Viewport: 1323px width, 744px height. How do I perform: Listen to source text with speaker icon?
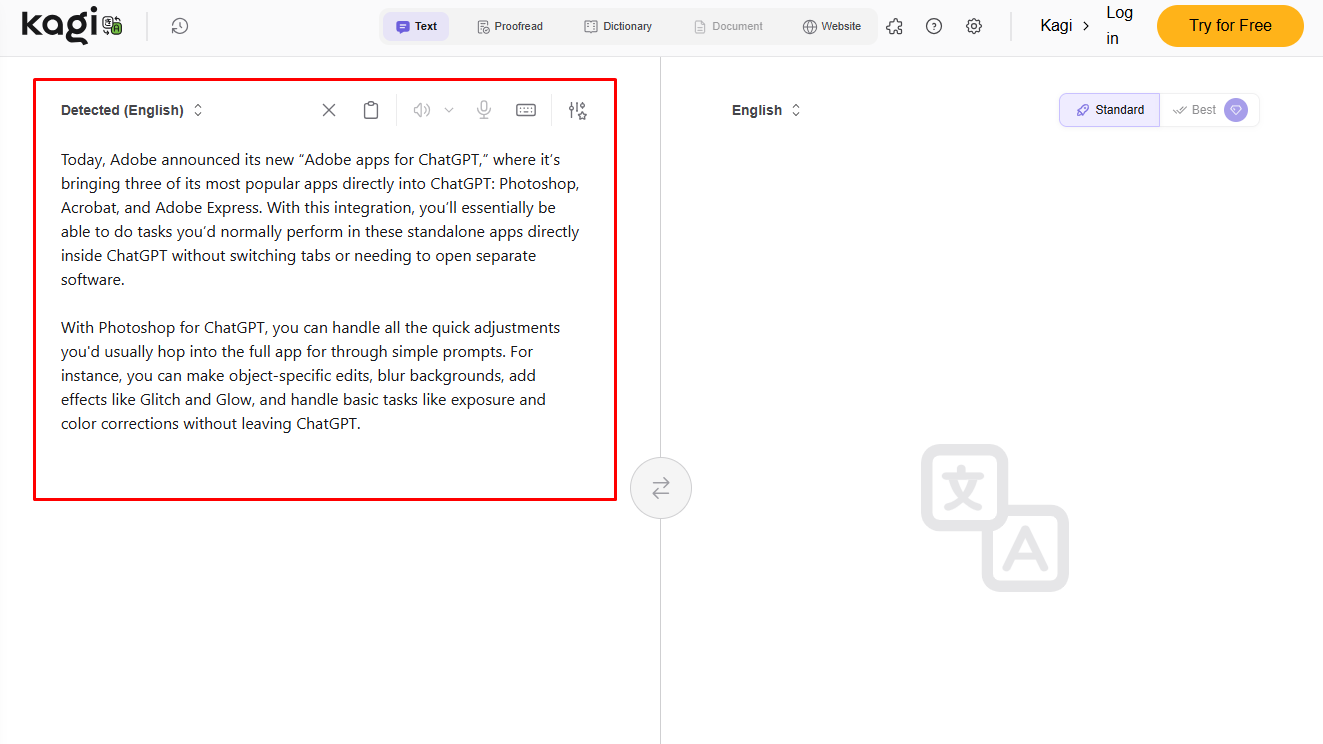point(421,110)
